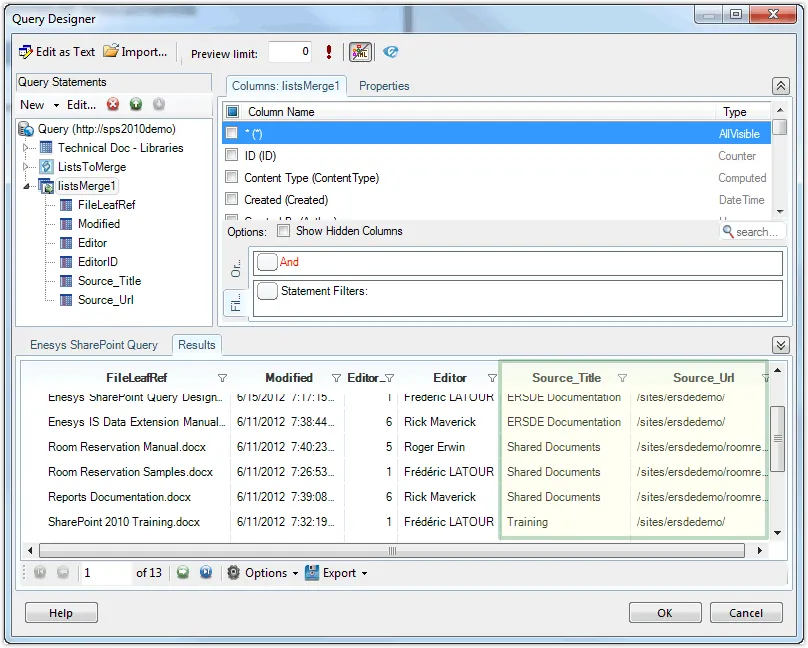Click the filter icon on Source_Title column
The height and width of the screenshot is (648, 808).
[x=622, y=378]
